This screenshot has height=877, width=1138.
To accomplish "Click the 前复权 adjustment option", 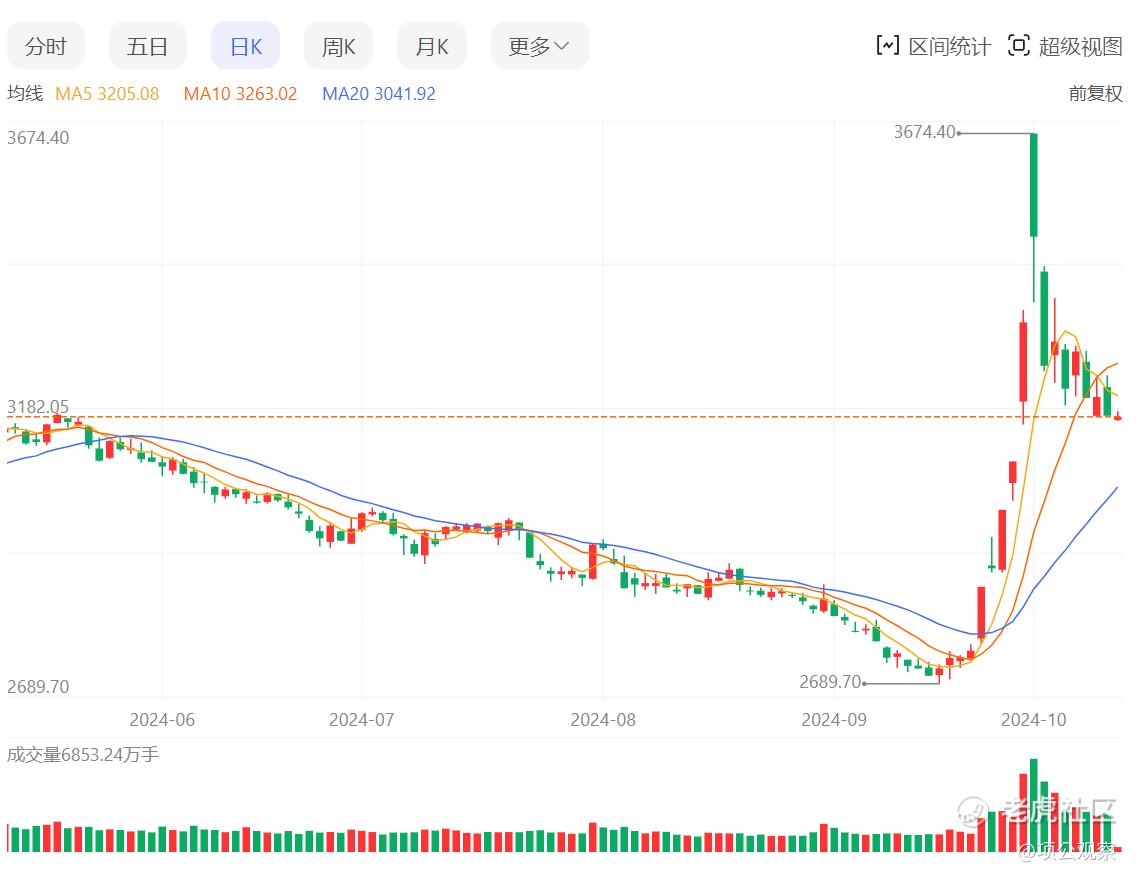I will (x=1095, y=94).
